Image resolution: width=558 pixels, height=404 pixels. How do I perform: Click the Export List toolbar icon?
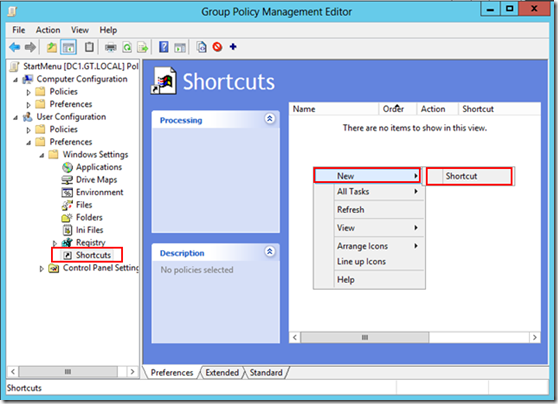click(x=143, y=47)
